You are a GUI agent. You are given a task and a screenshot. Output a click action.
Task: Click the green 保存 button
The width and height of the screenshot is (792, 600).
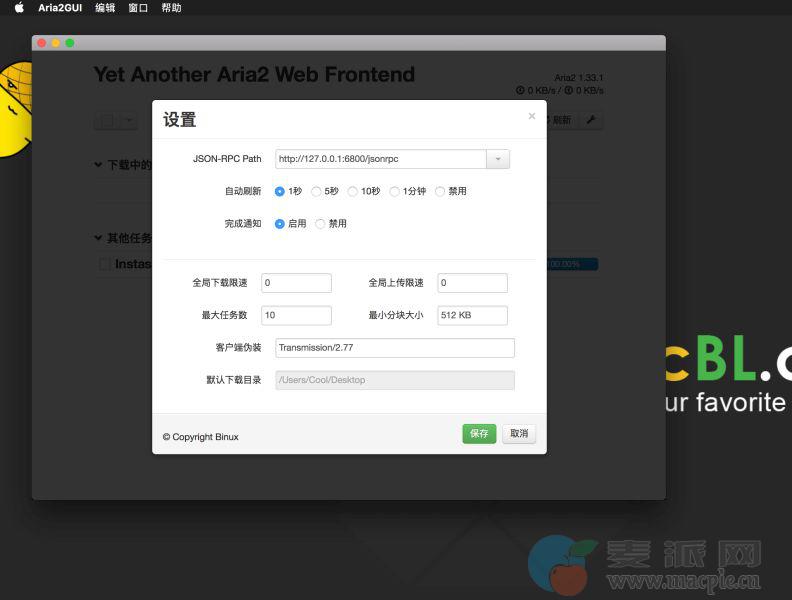479,434
